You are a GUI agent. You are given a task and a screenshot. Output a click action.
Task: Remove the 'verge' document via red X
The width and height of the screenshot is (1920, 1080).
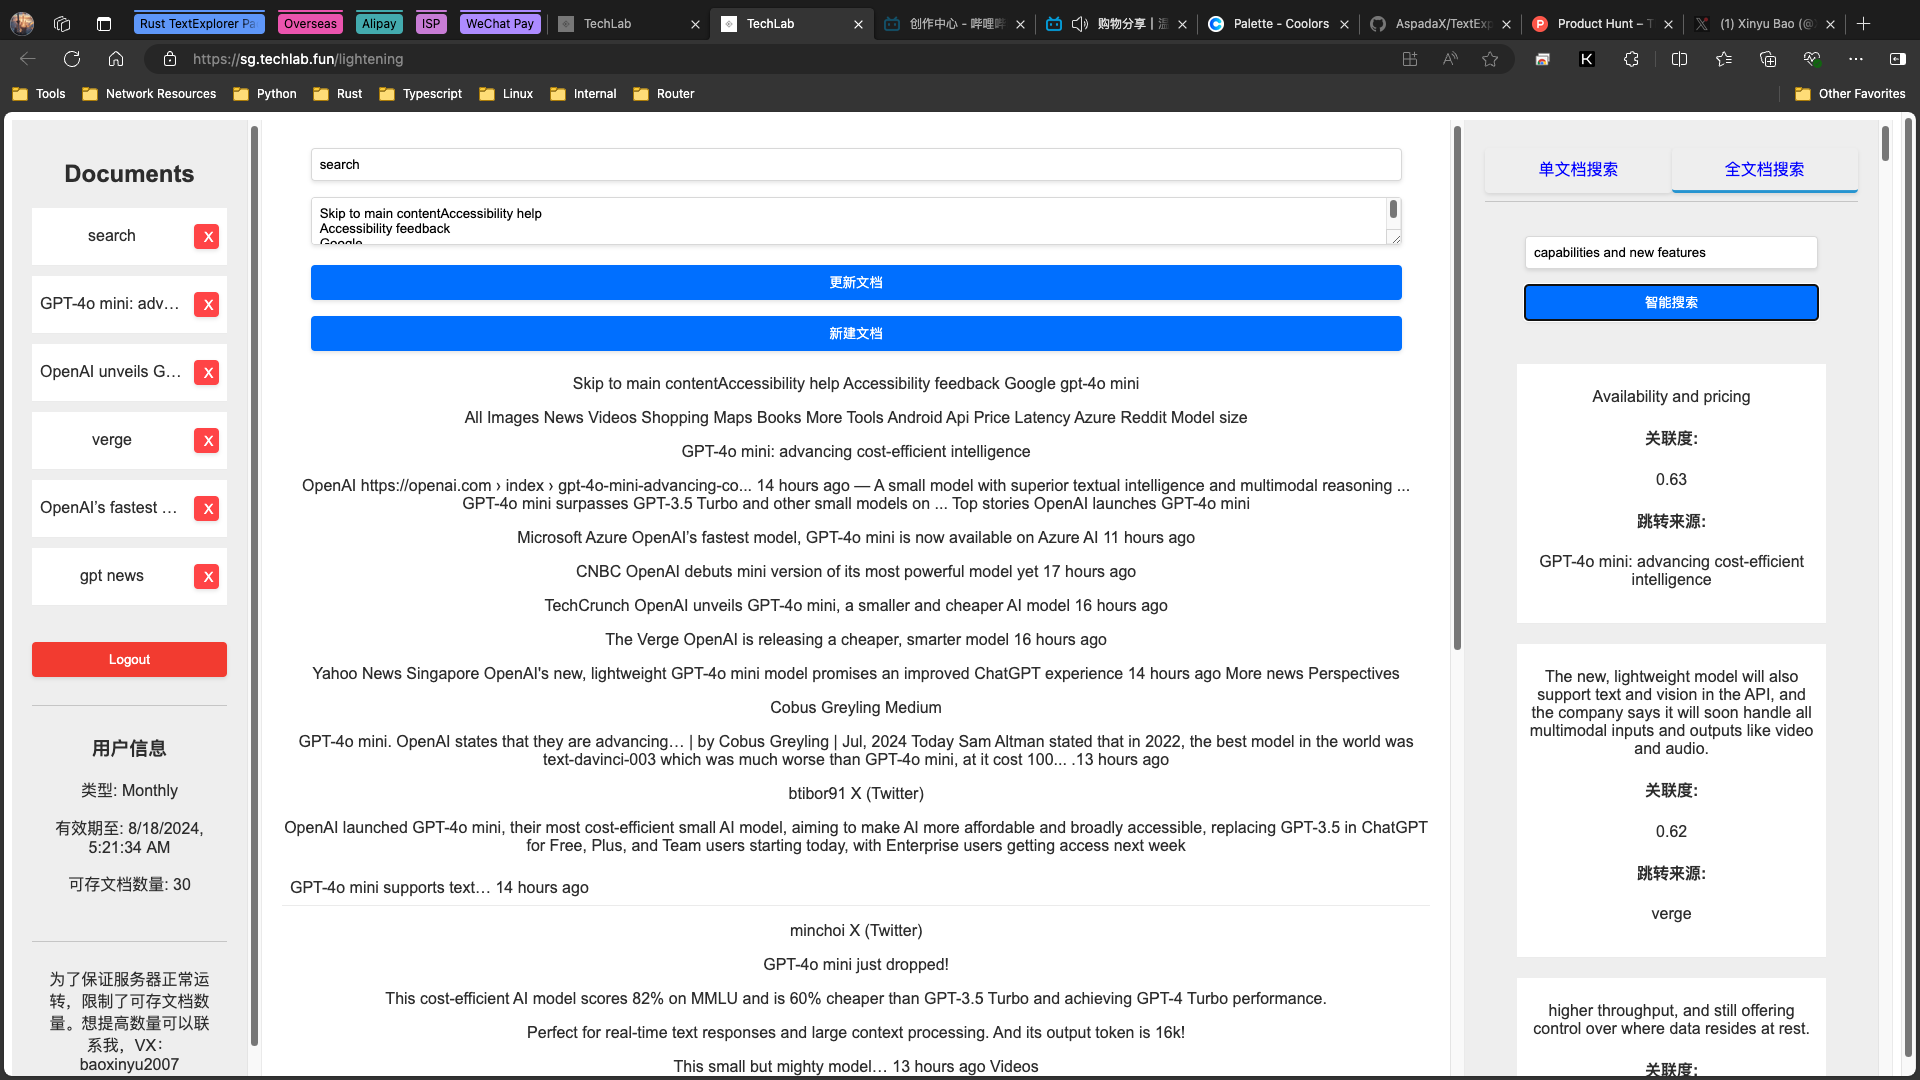(x=207, y=441)
